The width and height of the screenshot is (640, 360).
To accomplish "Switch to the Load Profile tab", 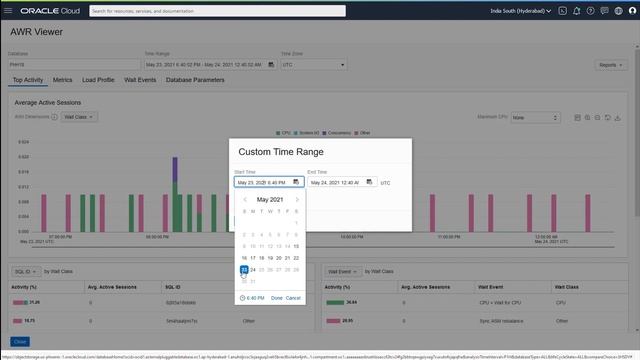I will point(98,80).
